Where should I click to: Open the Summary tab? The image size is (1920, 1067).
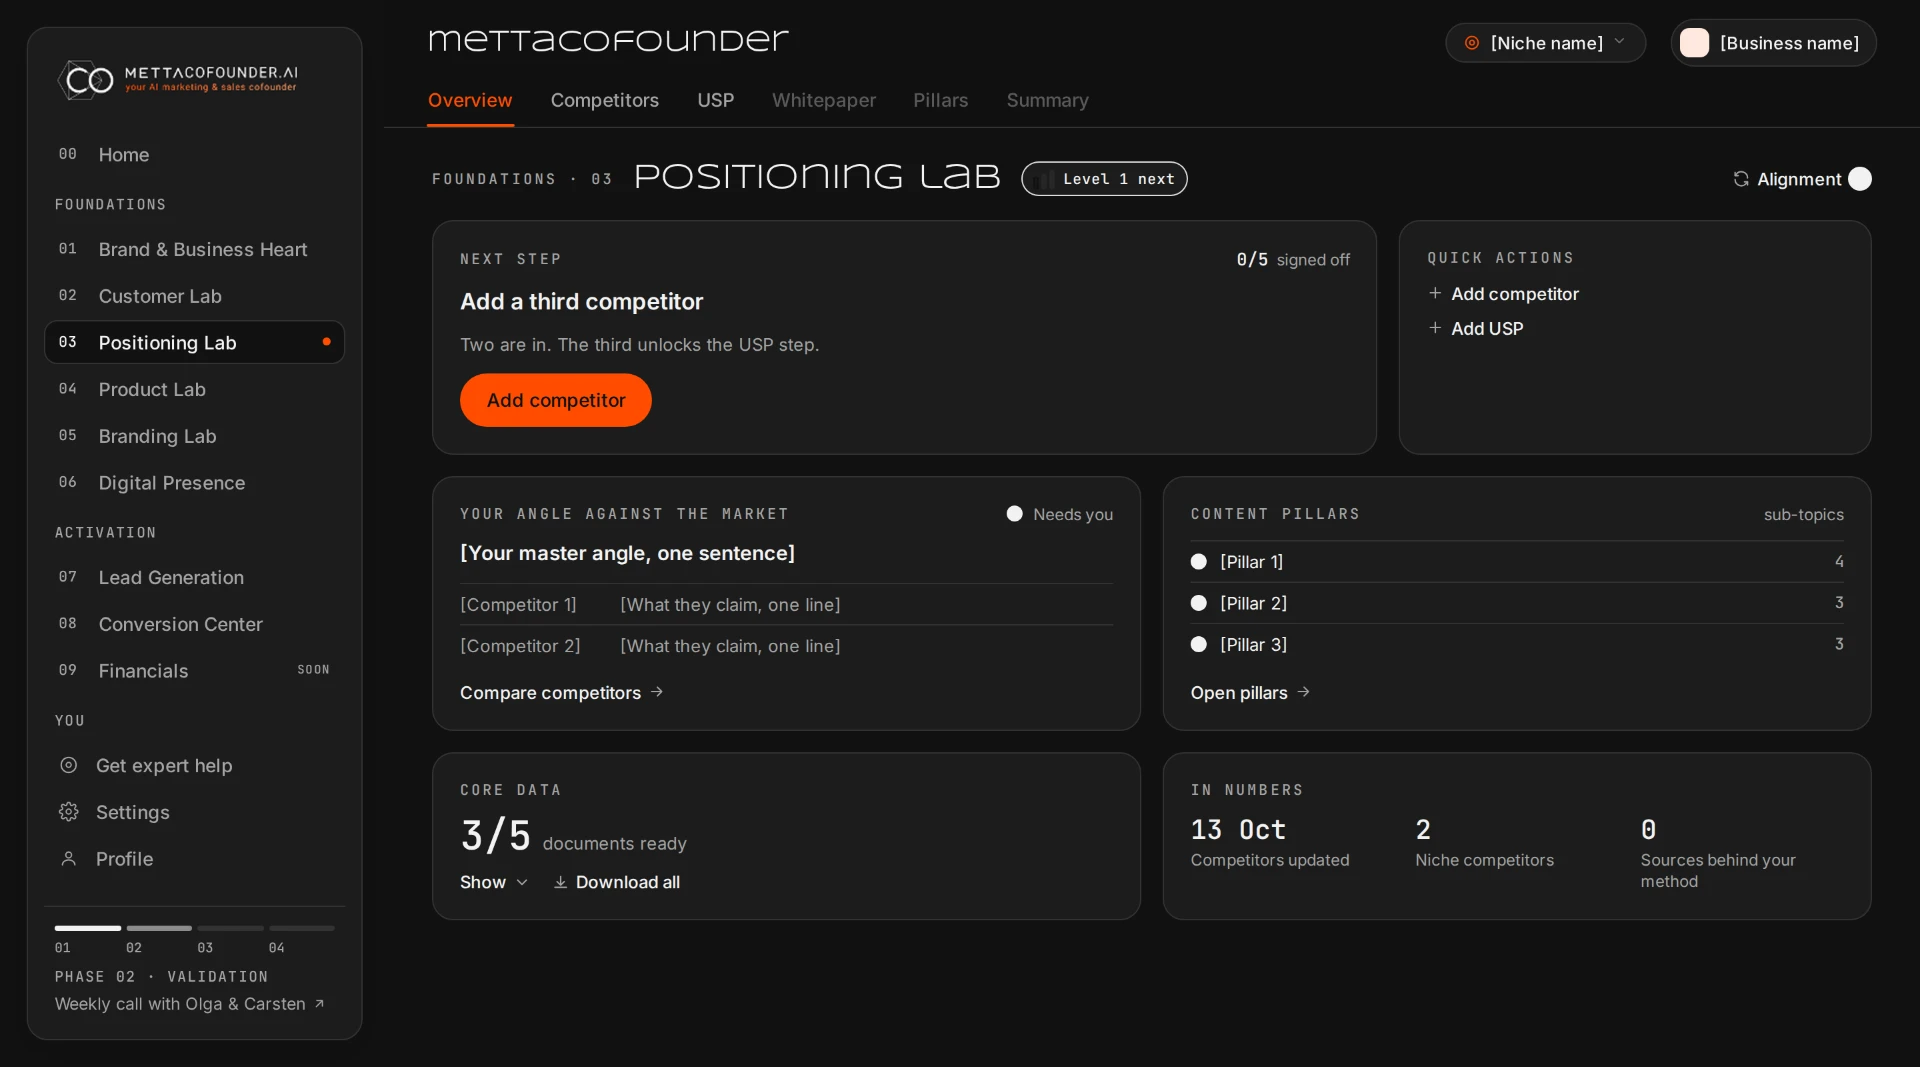pos(1047,100)
